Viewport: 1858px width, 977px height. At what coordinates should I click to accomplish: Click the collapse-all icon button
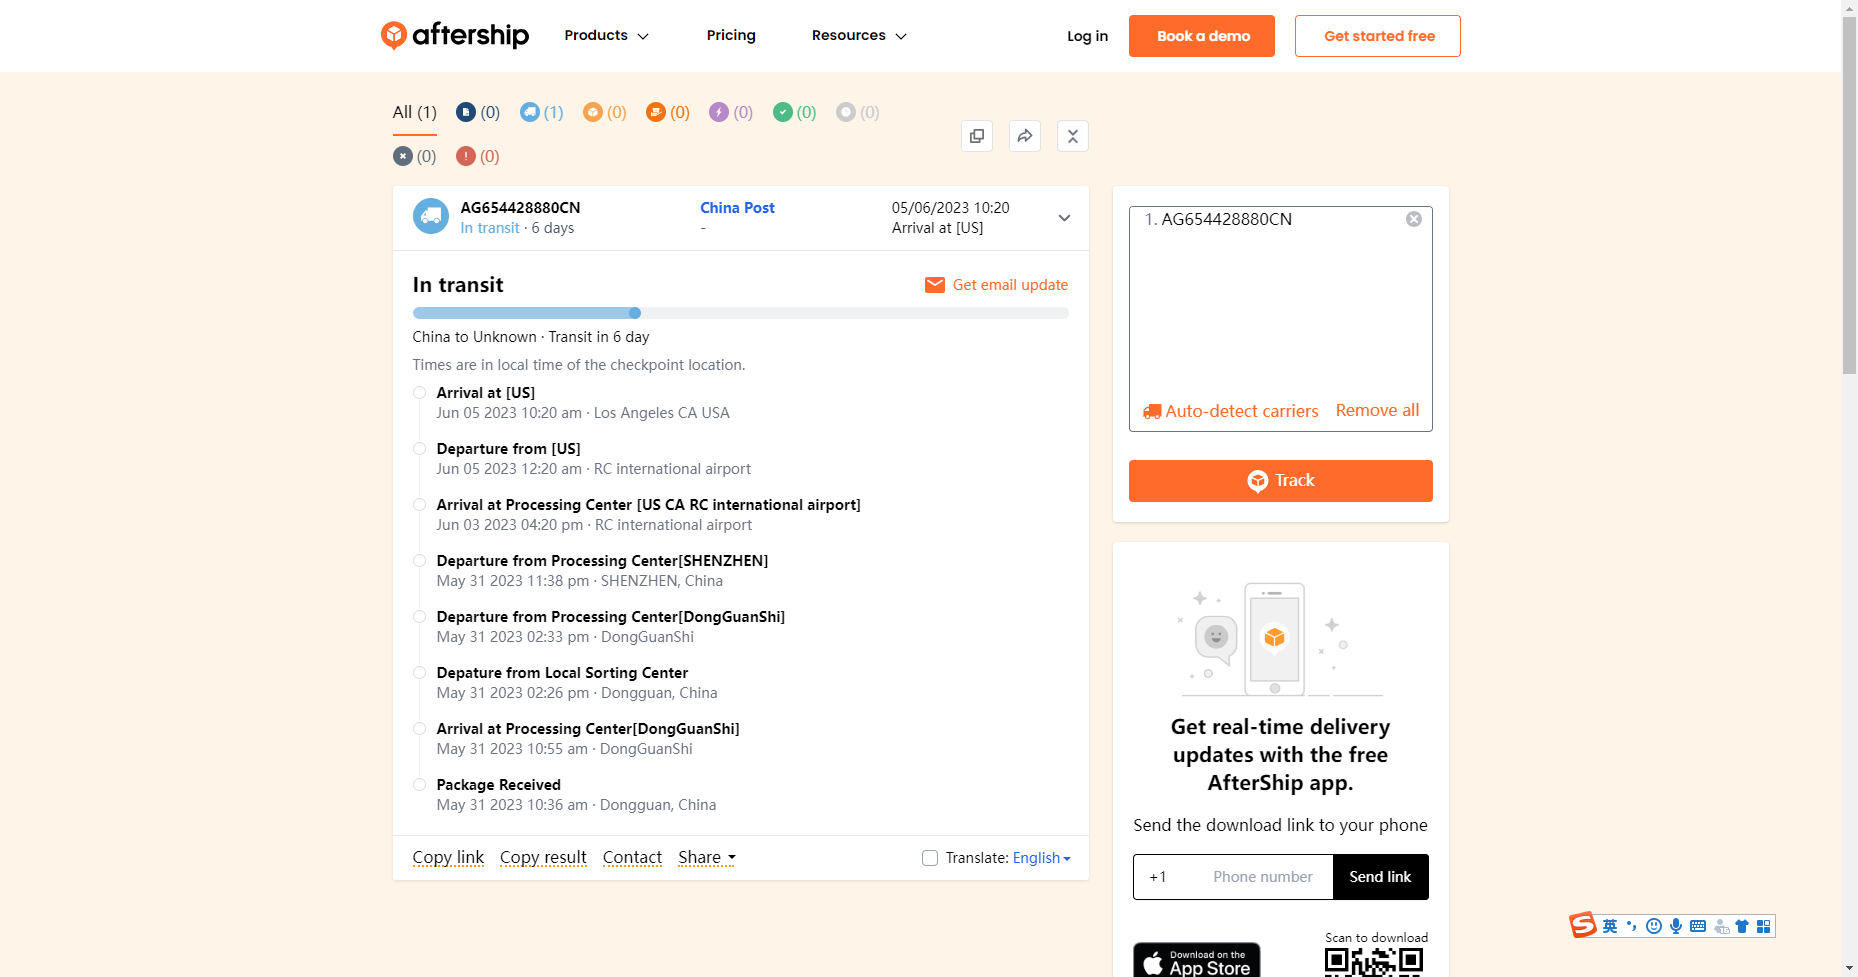(x=1072, y=136)
